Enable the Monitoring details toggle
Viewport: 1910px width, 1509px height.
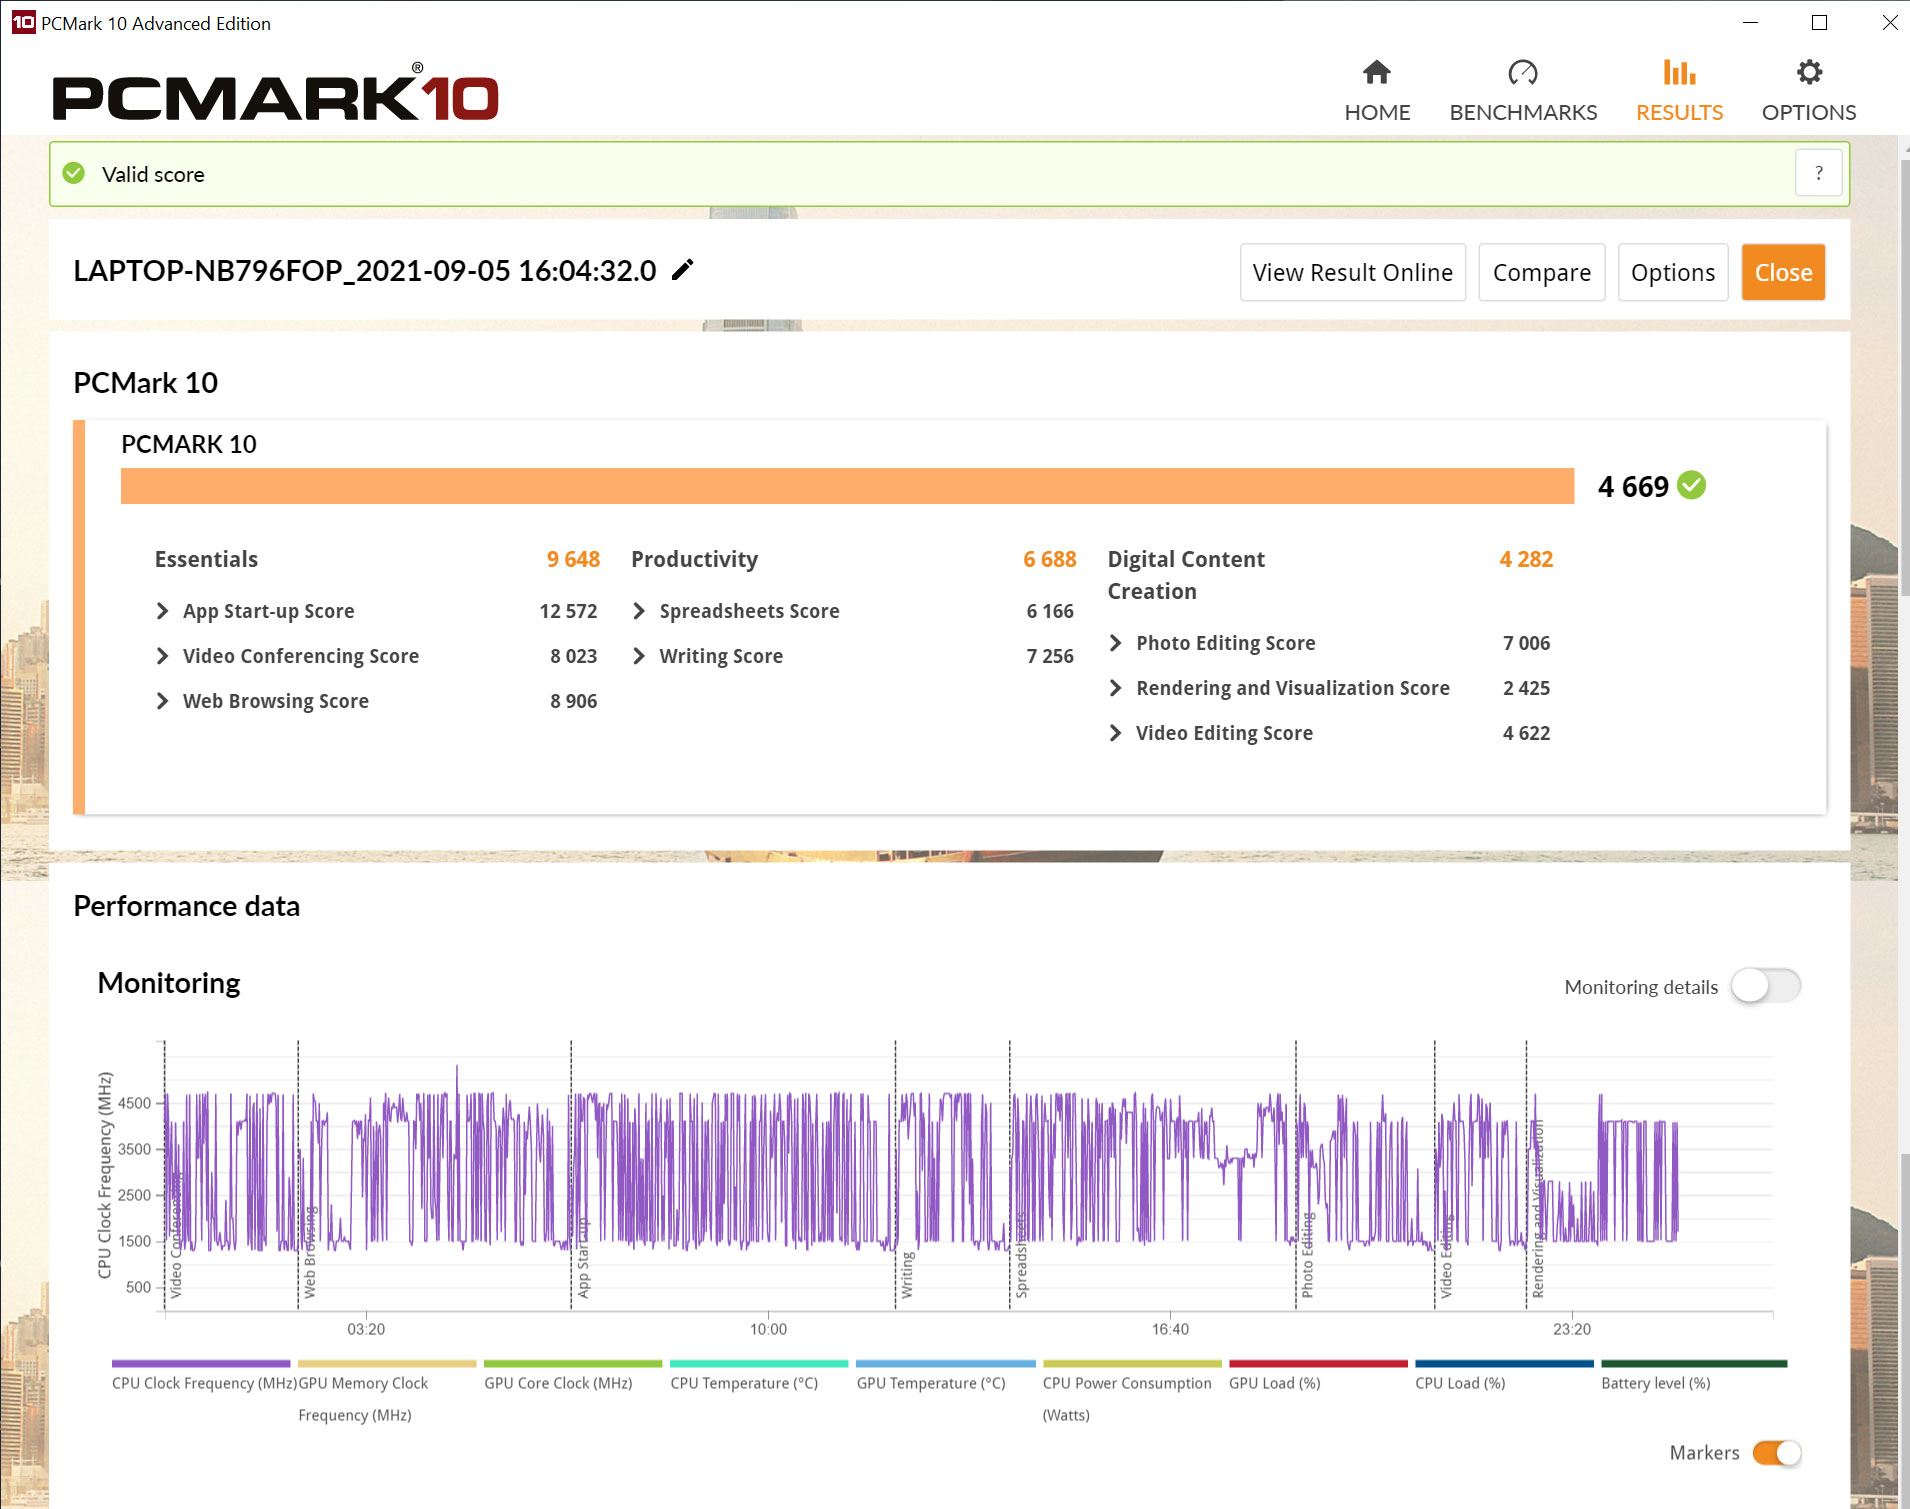point(1765,986)
